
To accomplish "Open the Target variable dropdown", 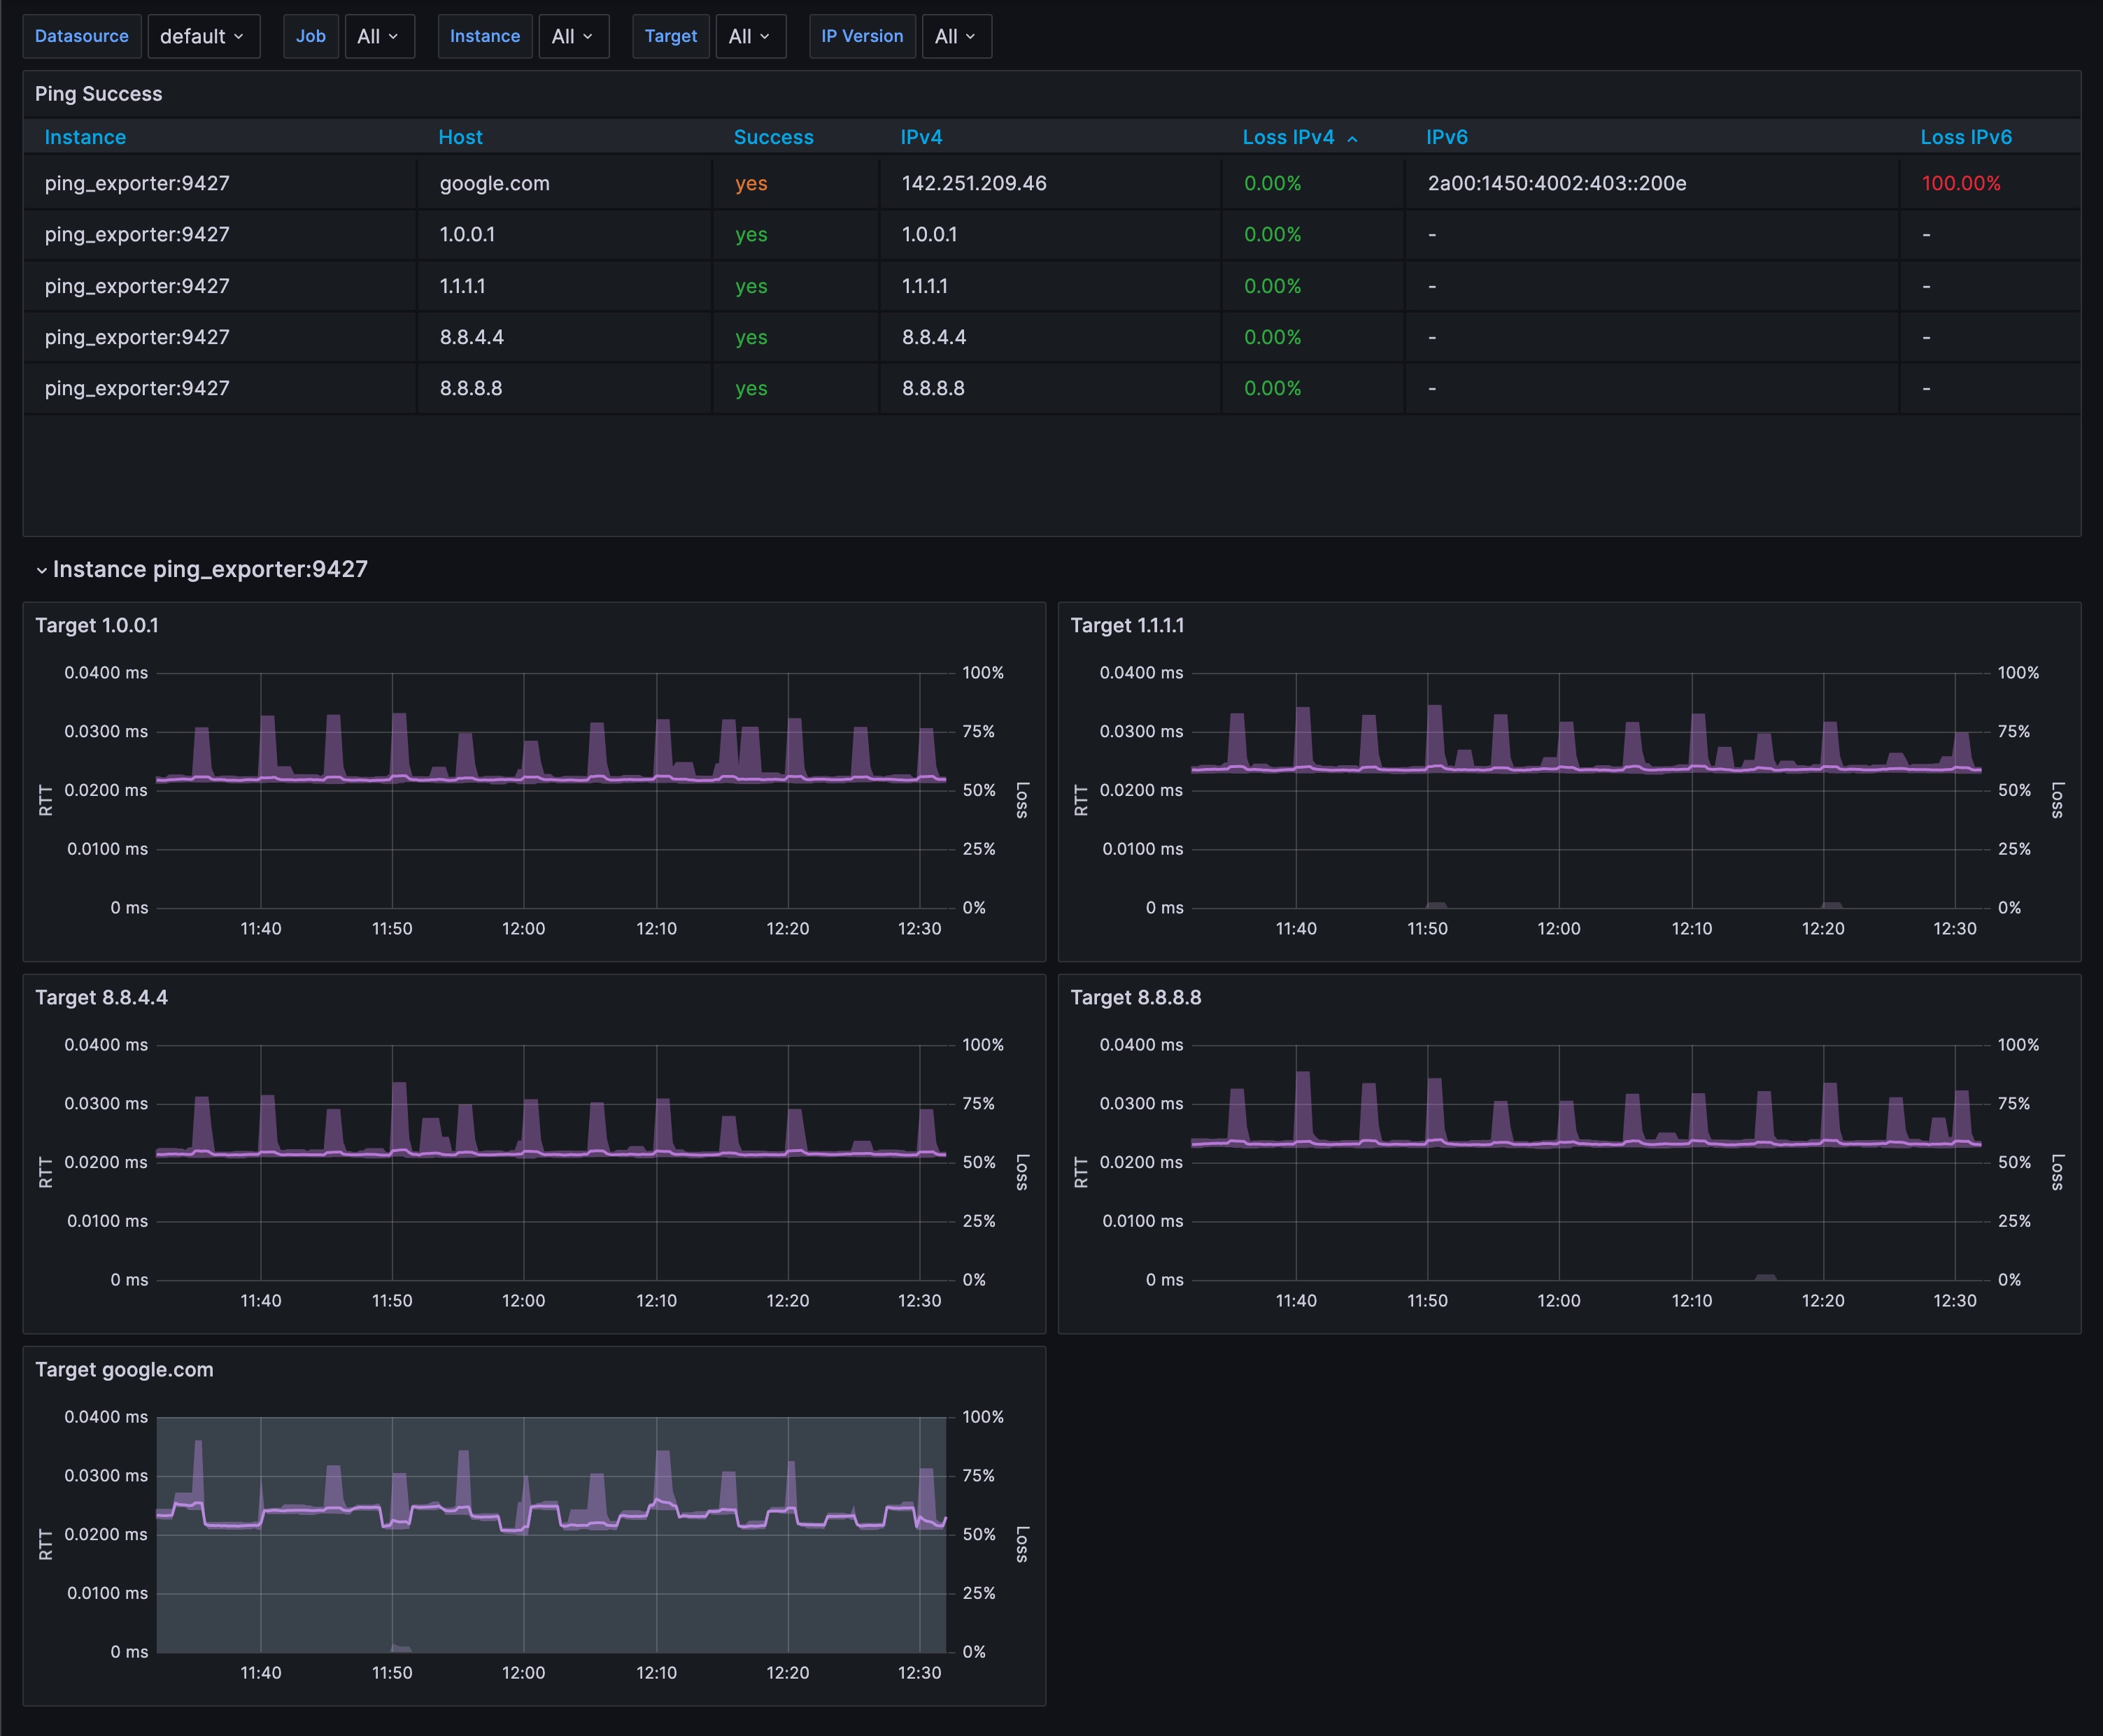I will click(x=750, y=37).
